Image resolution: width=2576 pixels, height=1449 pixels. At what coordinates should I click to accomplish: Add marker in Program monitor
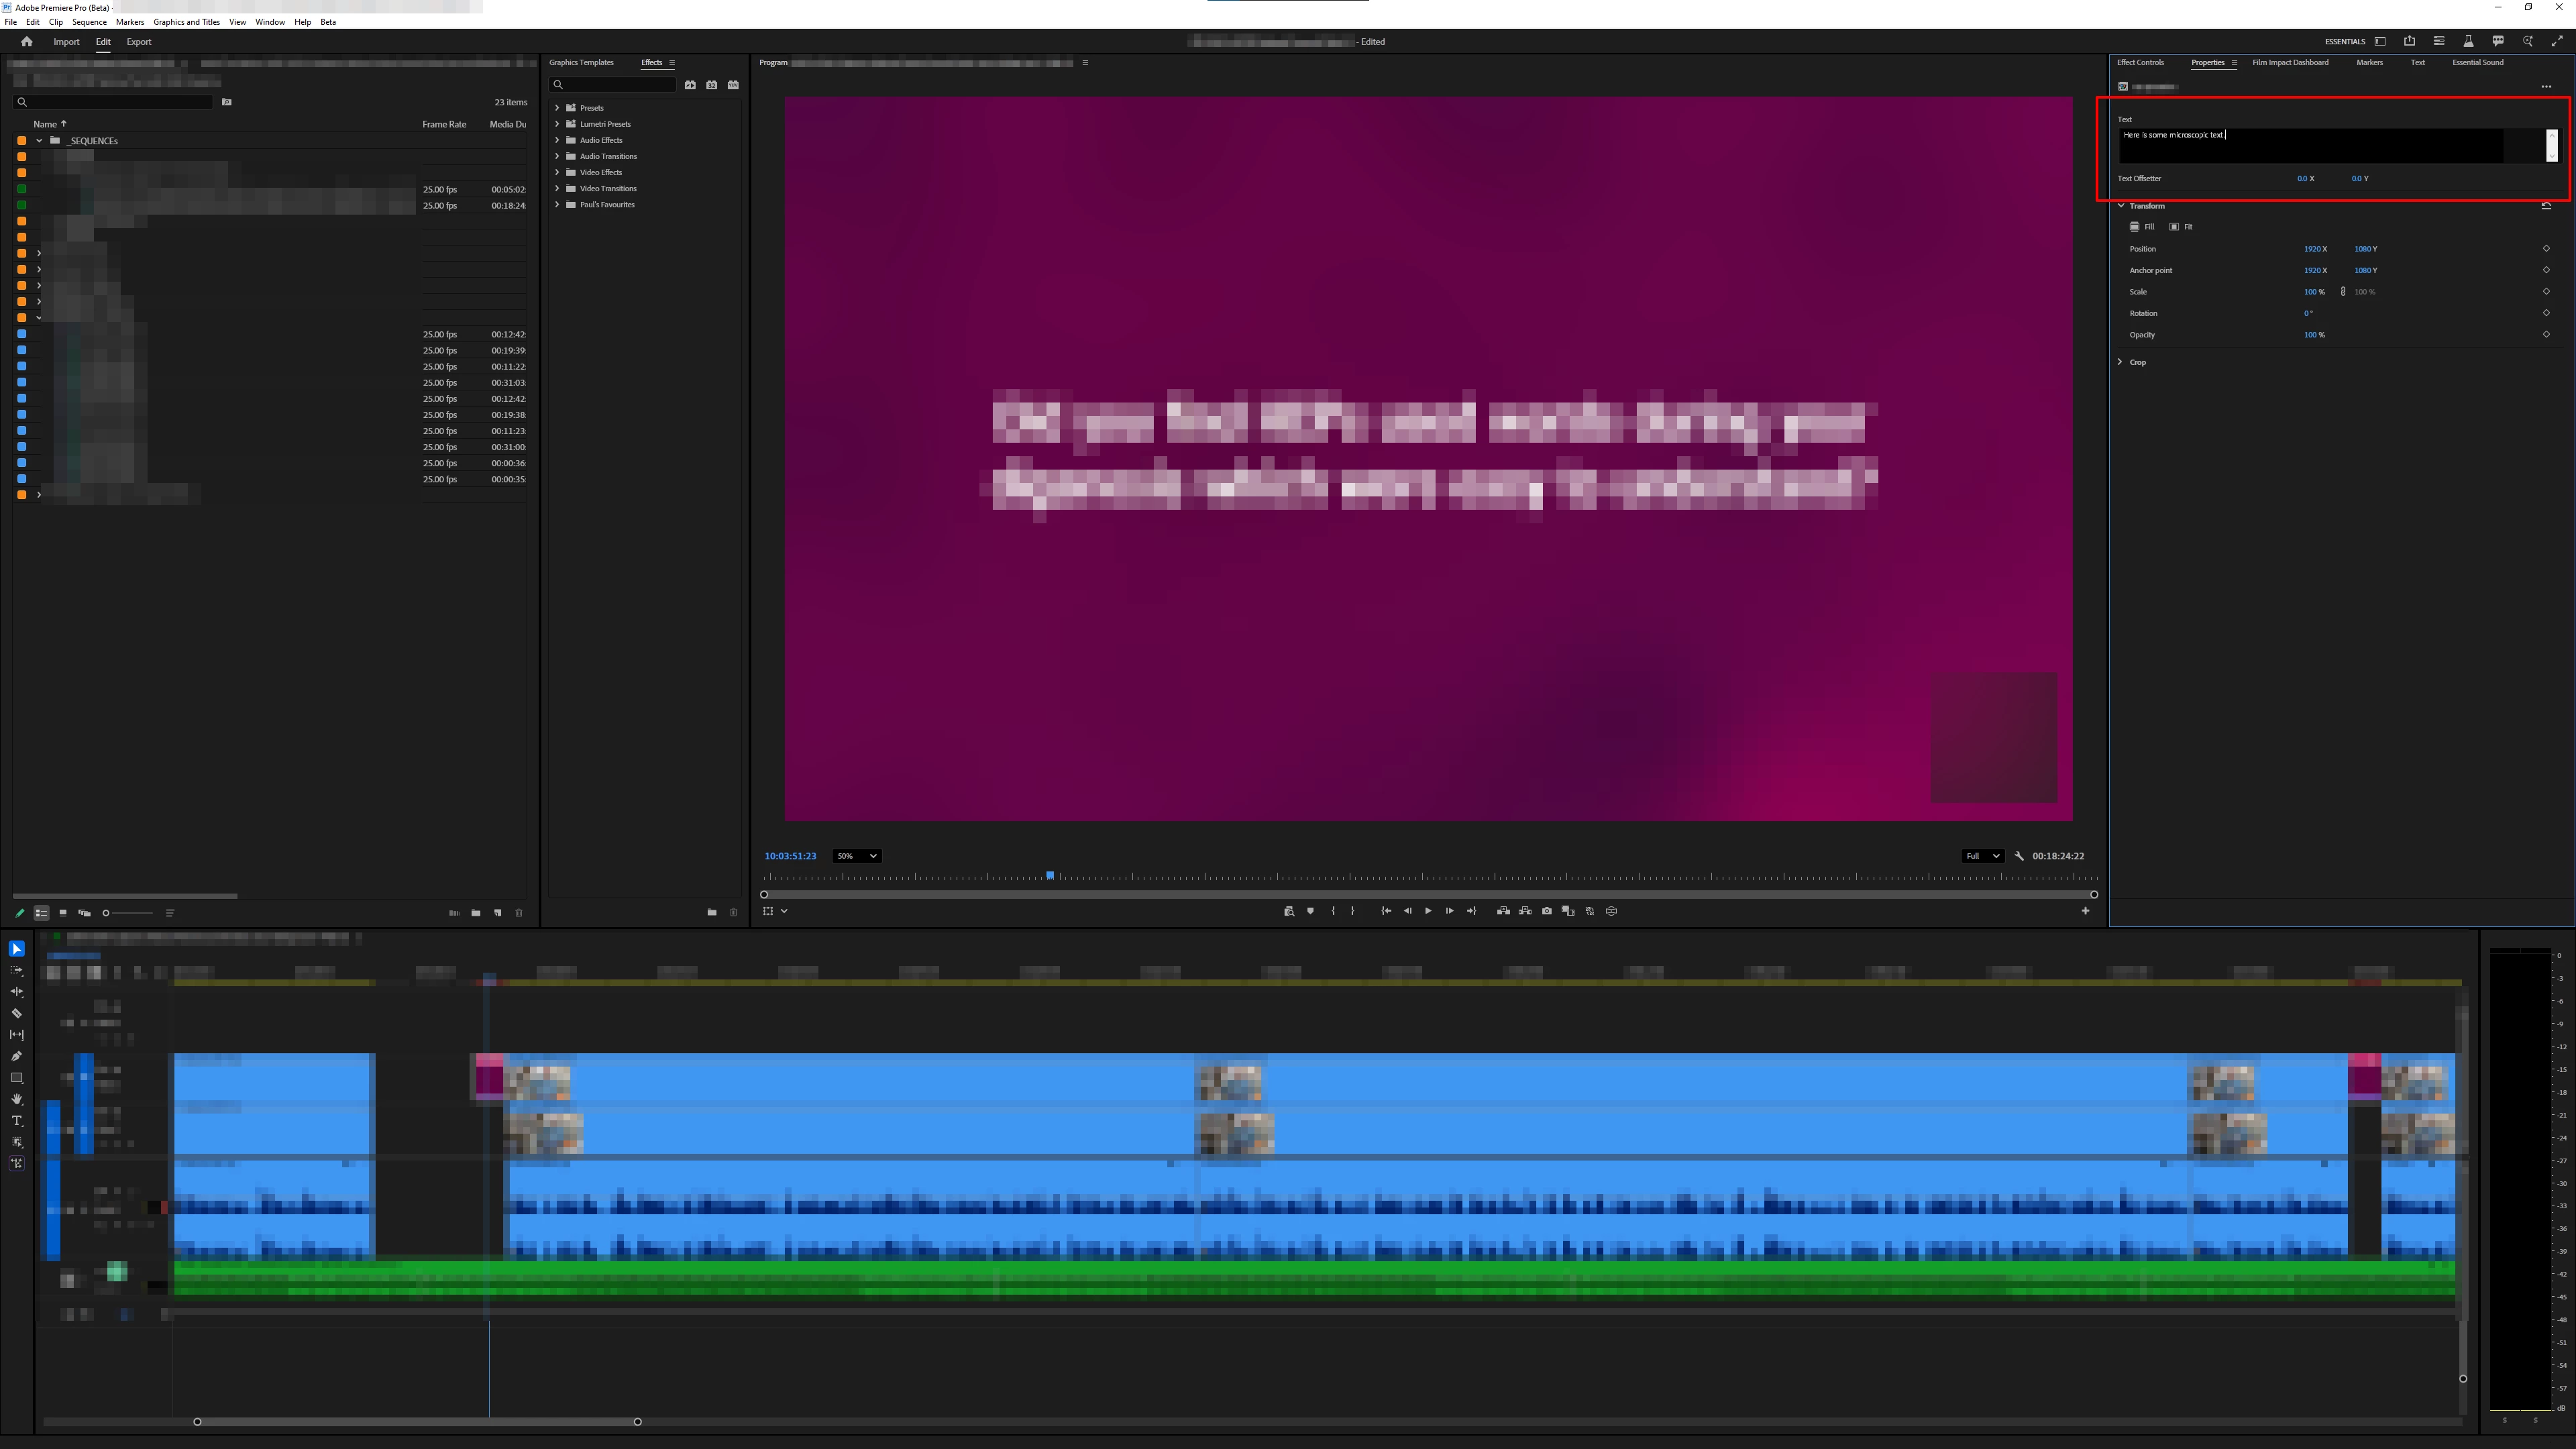[x=1310, y=911]
